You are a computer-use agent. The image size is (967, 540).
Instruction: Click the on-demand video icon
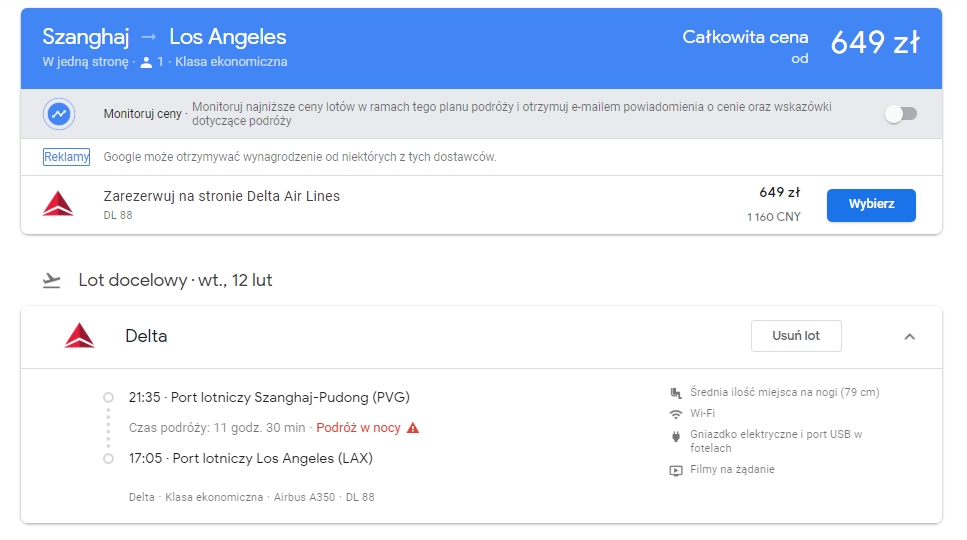(676, 471)
